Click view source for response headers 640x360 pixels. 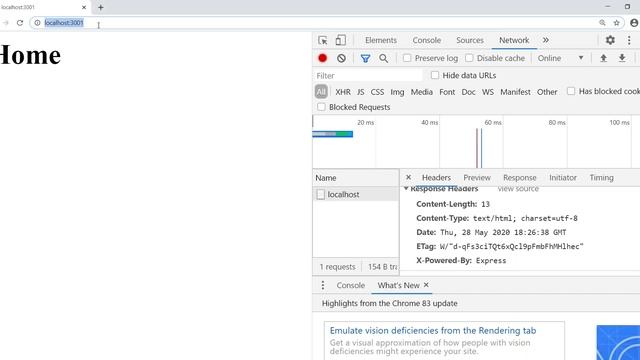(518, 189)
